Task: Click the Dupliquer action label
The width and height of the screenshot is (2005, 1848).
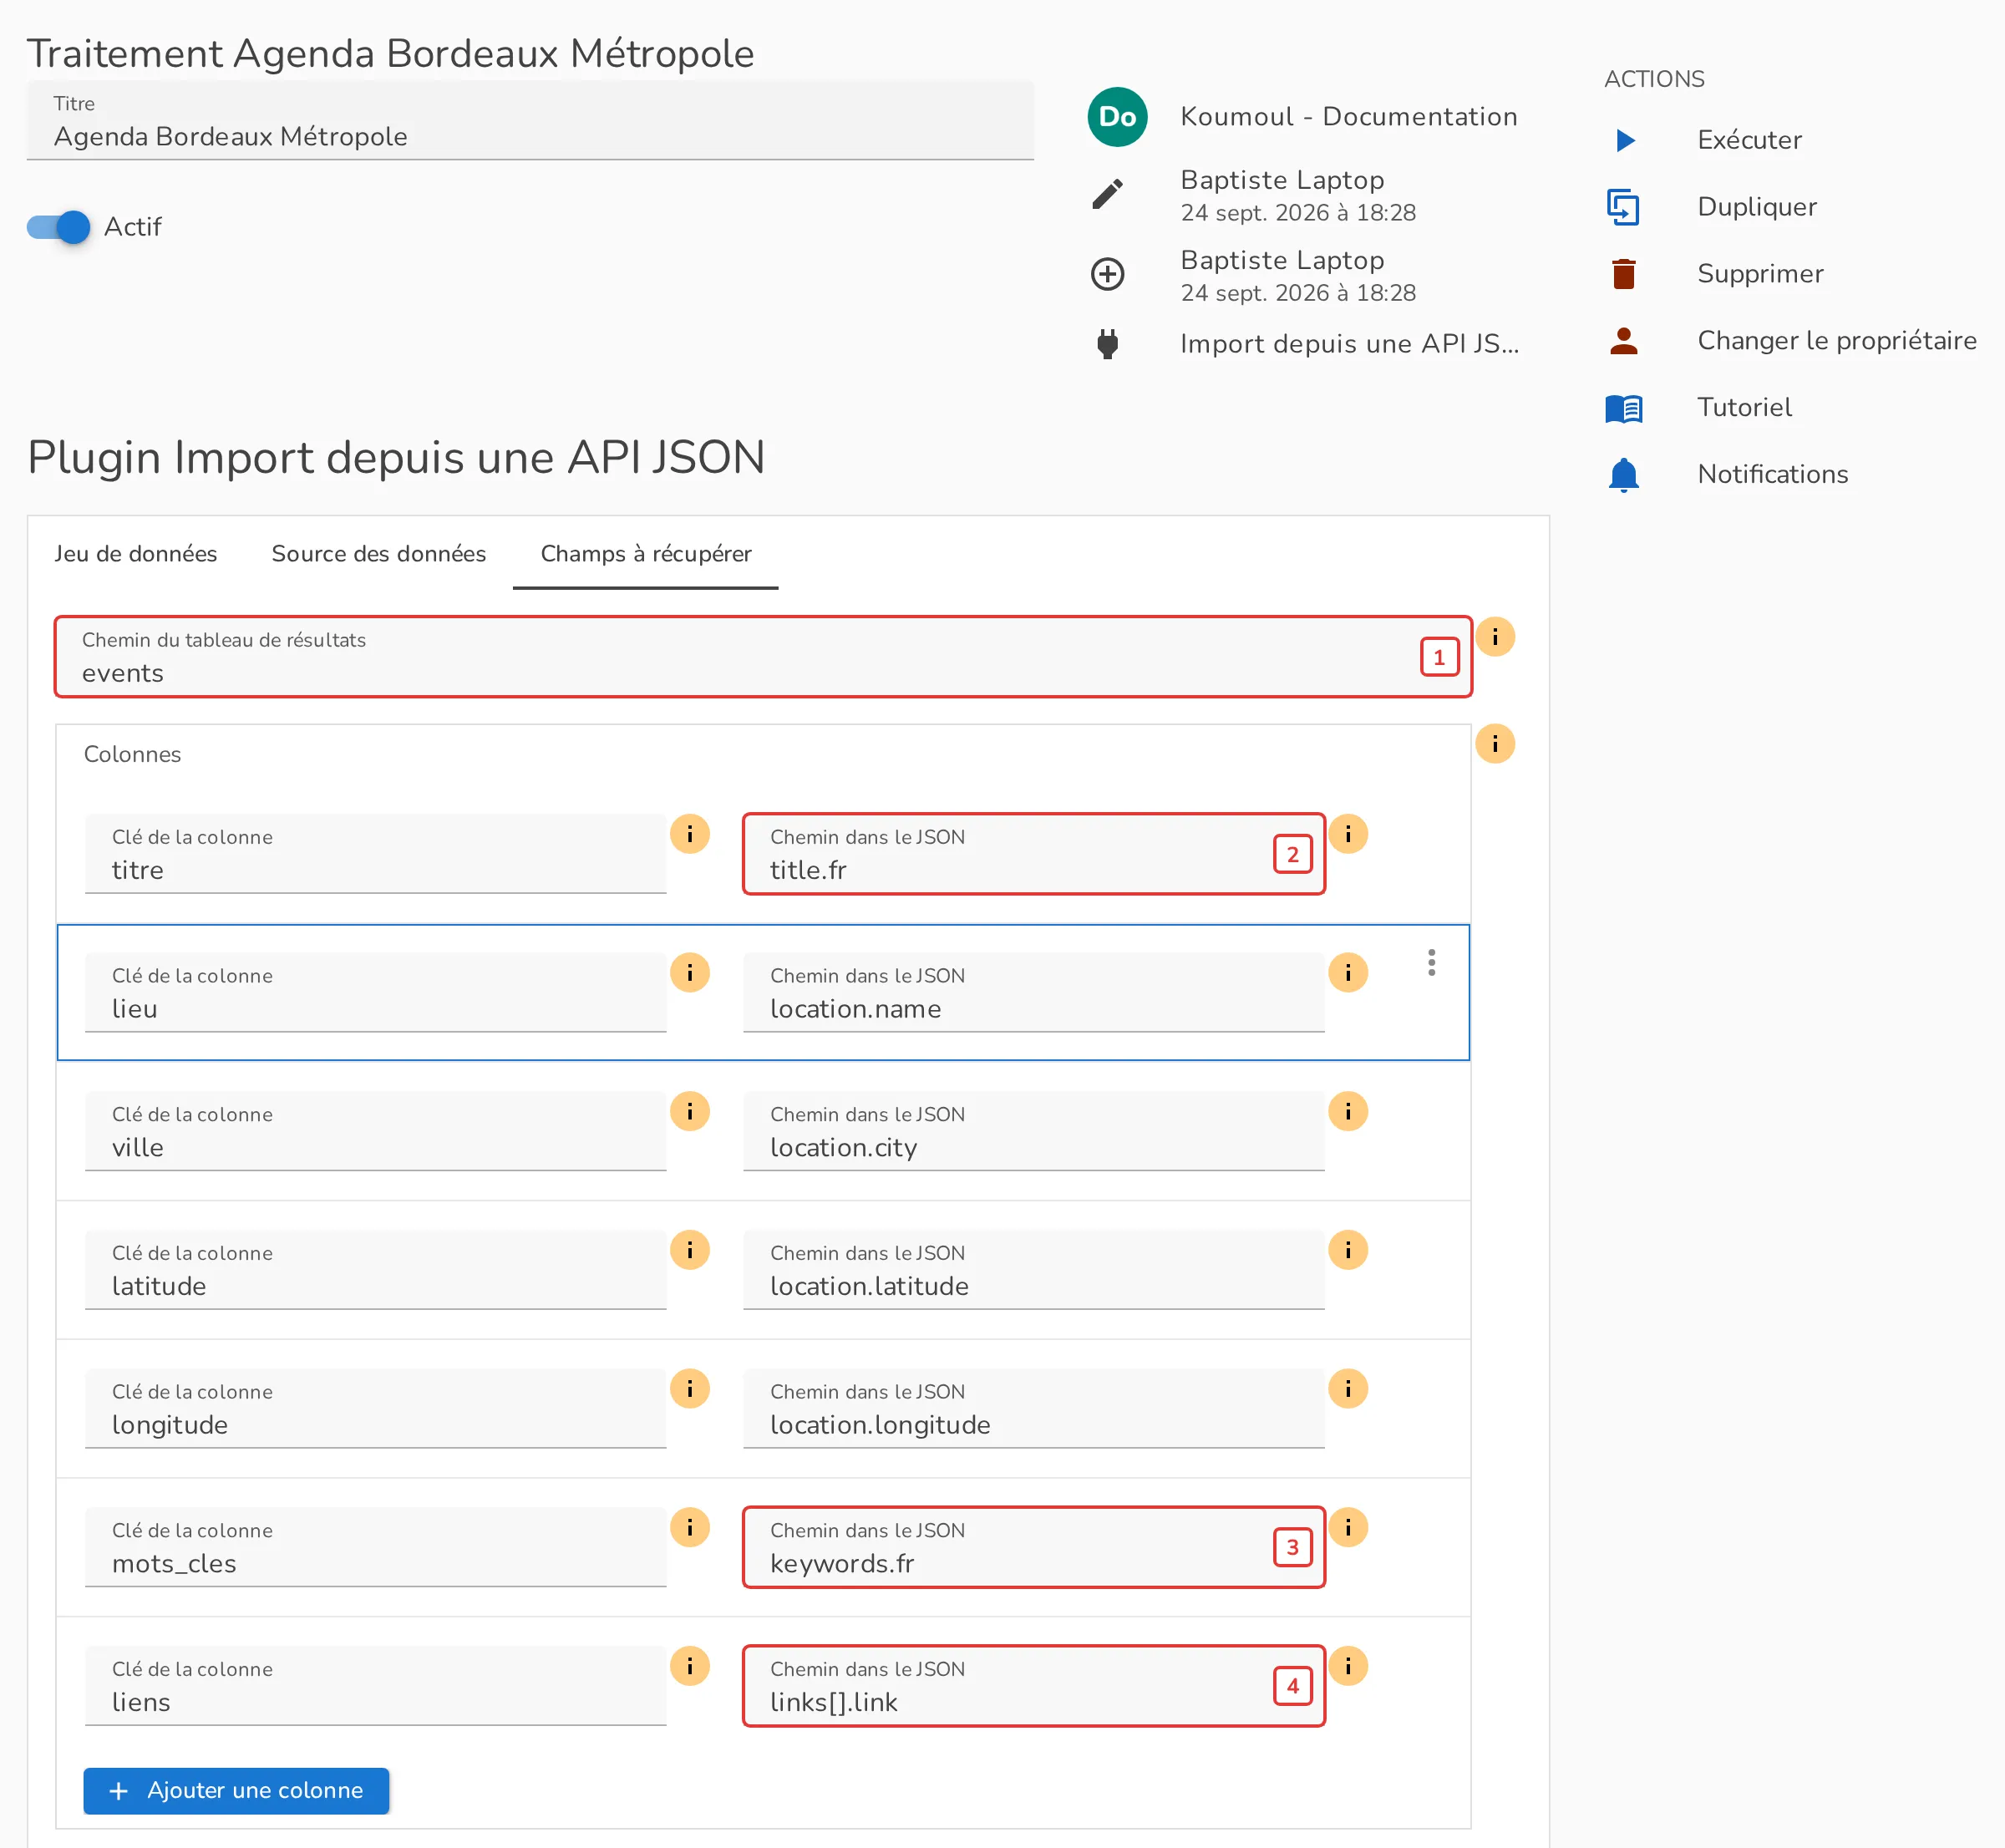Action: coord(1757,207)
